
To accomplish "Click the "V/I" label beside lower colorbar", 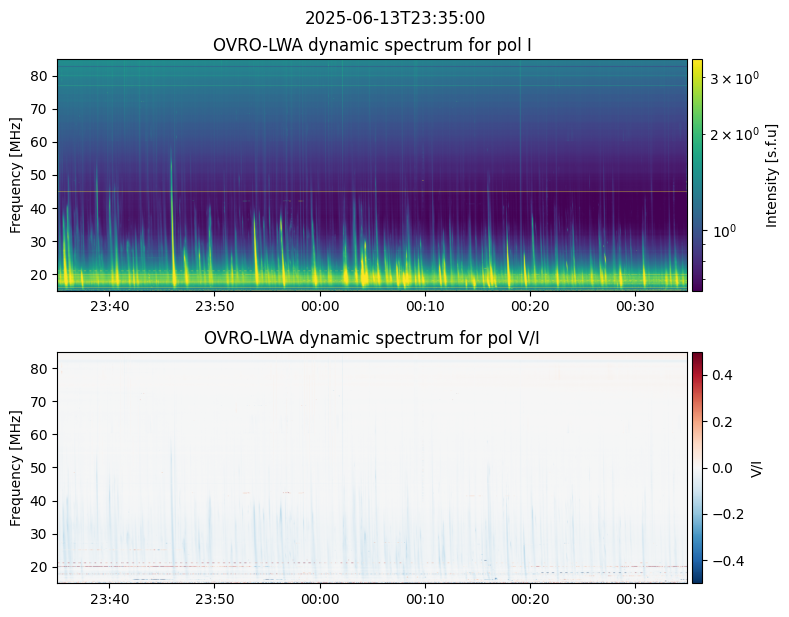I will click(757, 467).
